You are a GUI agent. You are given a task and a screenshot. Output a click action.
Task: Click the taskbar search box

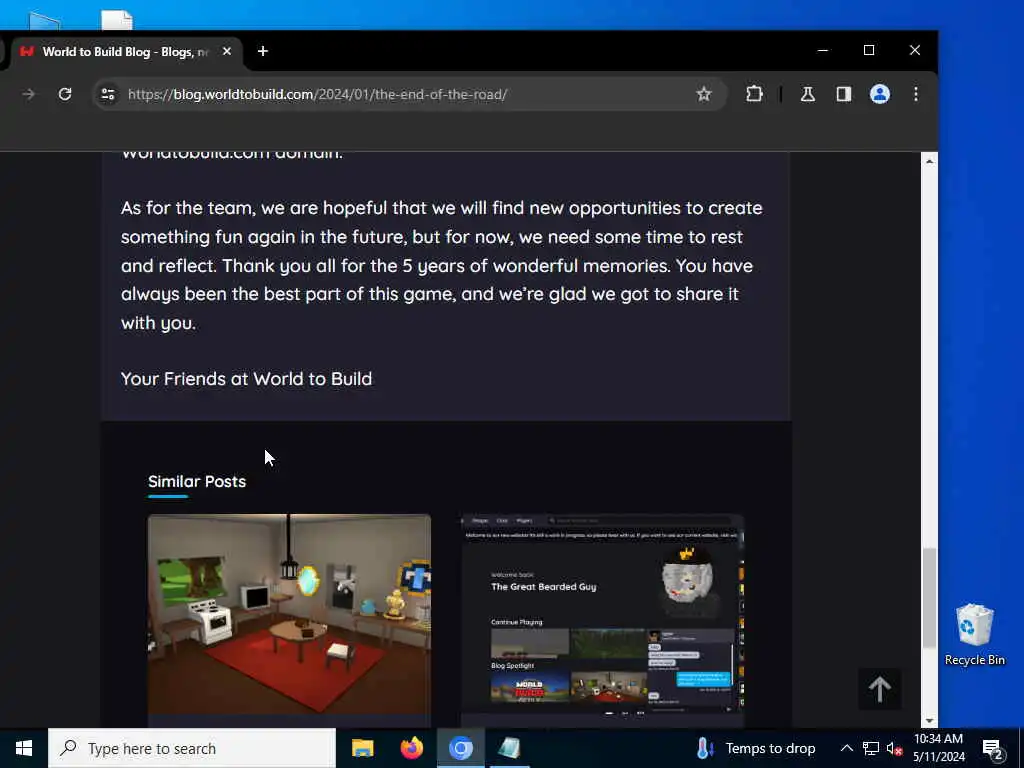(x=192, y=748)
